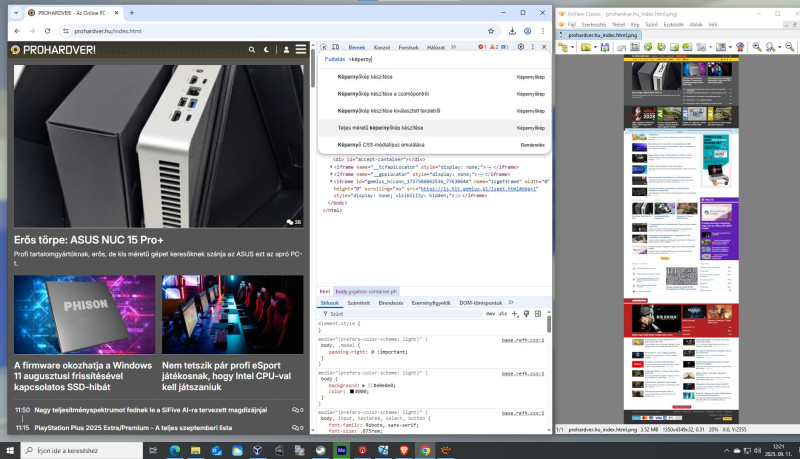This screenshot has width=800, height=459.
Task: Expand the __tcfapiLocator iframe node
Action: click(x=331, y=167)
